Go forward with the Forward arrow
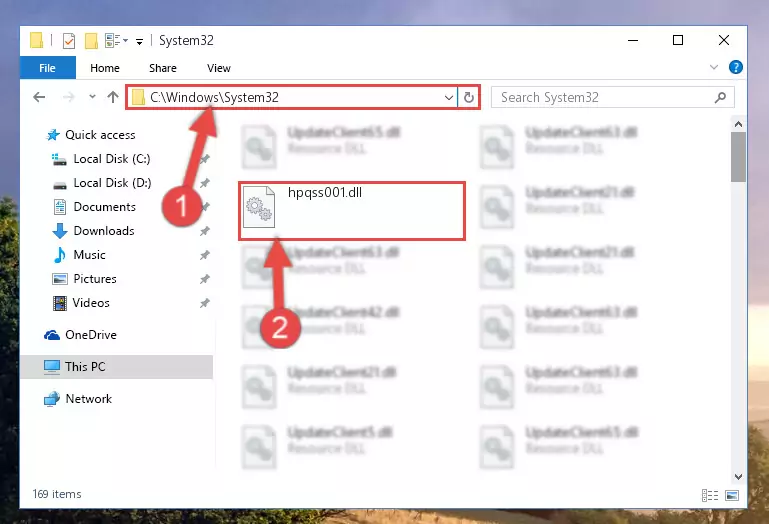The image size is (769, 524). (69, 97)
